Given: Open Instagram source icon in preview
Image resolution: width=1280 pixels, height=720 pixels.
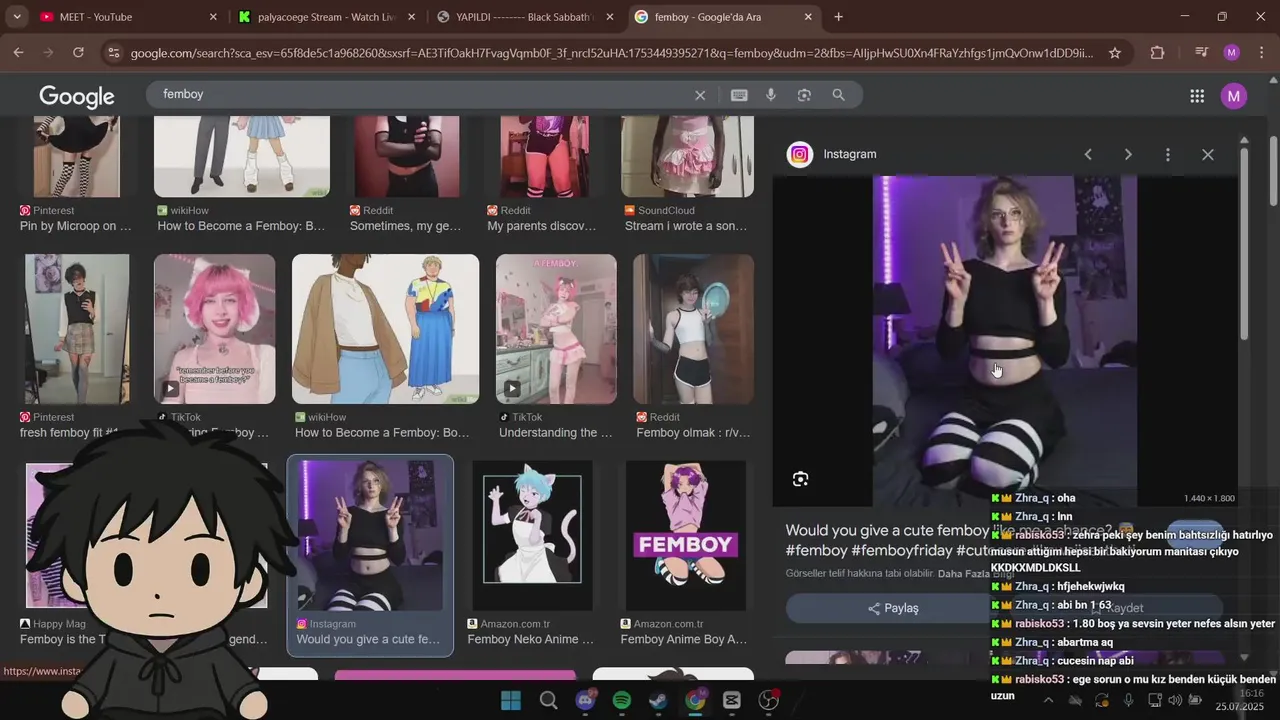Looking at the screenshot, I should pos(800,154).
